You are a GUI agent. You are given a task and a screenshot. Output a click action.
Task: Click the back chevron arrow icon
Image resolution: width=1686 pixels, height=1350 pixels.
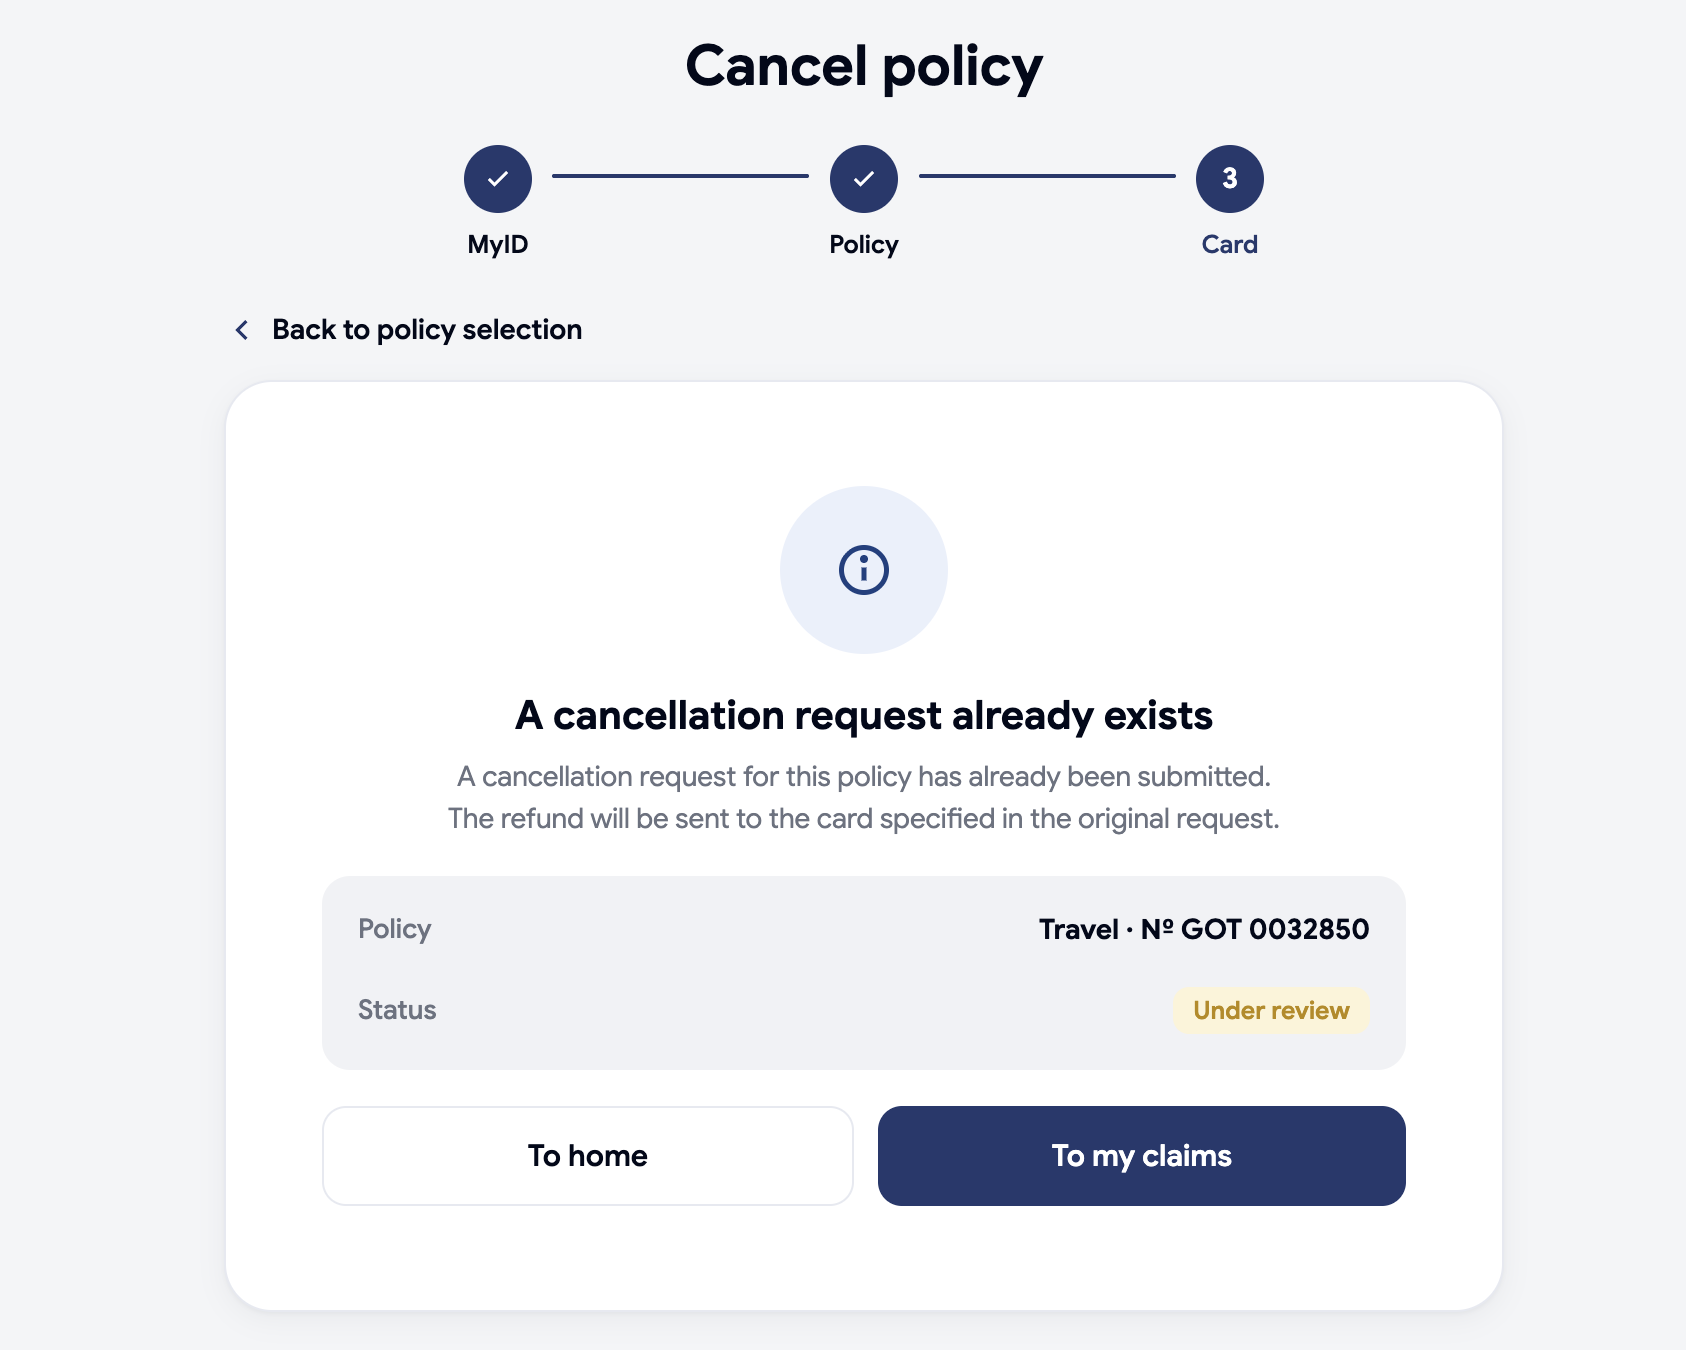pos(242,330)
